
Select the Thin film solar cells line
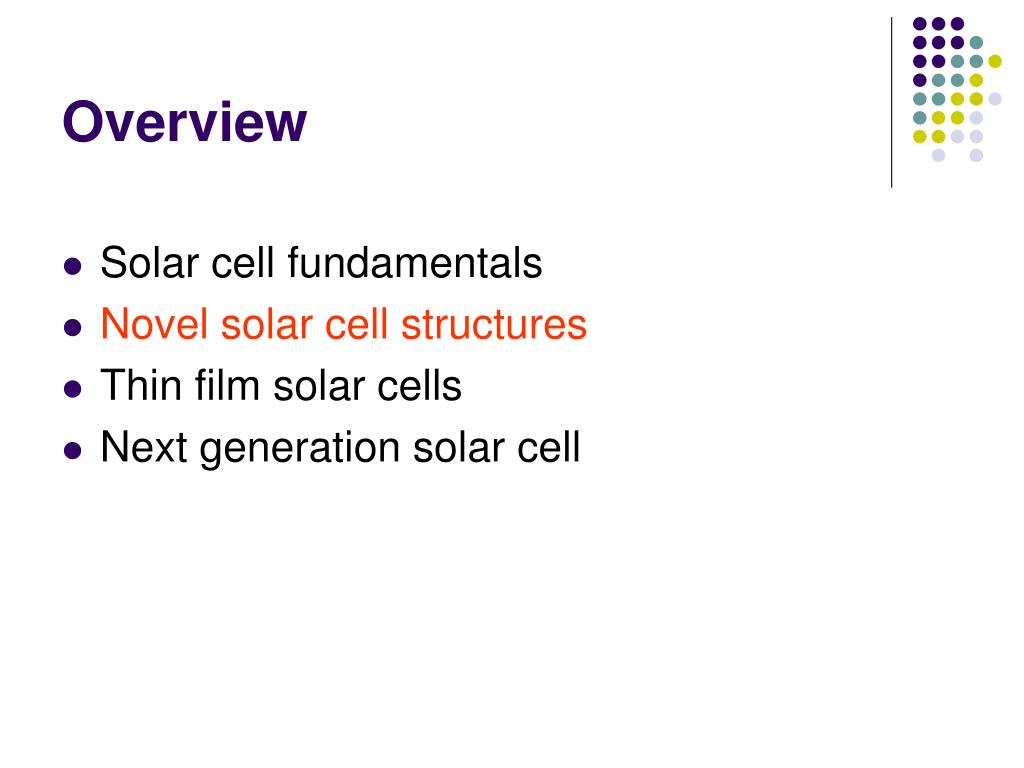pos(281,385)
